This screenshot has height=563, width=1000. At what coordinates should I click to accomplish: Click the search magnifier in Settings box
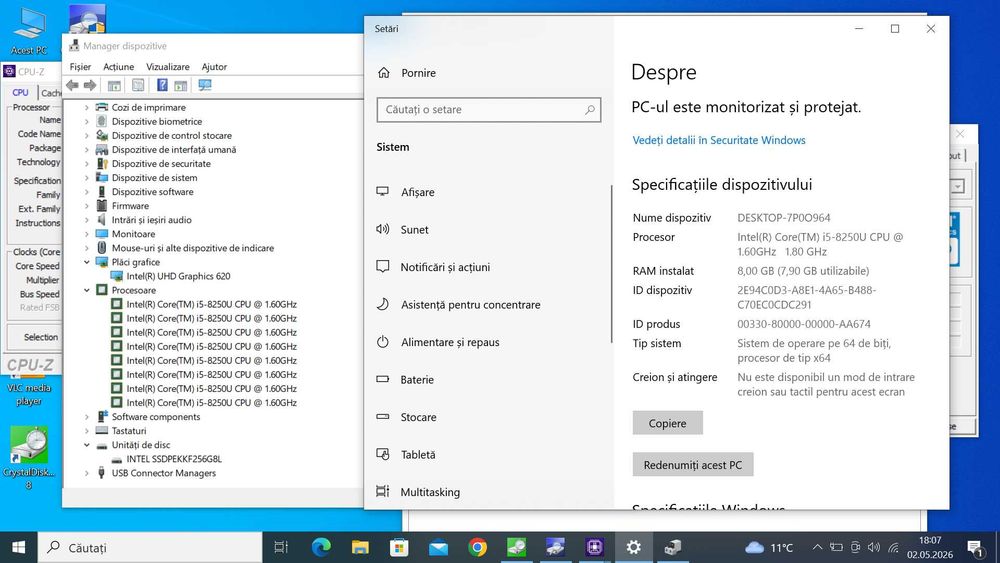click(590, 110)
